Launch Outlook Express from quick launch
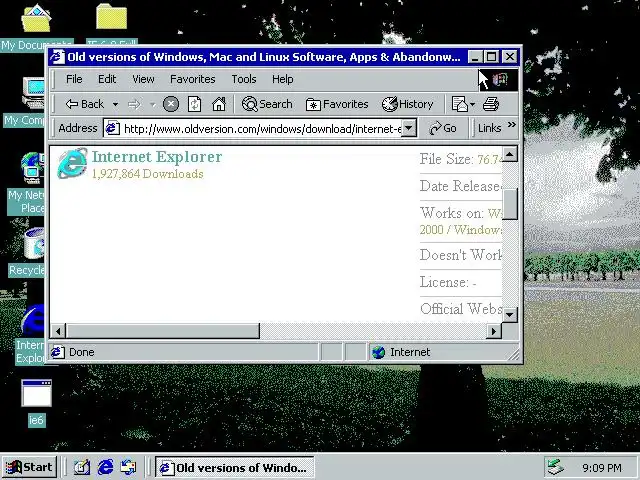Screen dimensions: 640x480 click(x=129, y=467)
